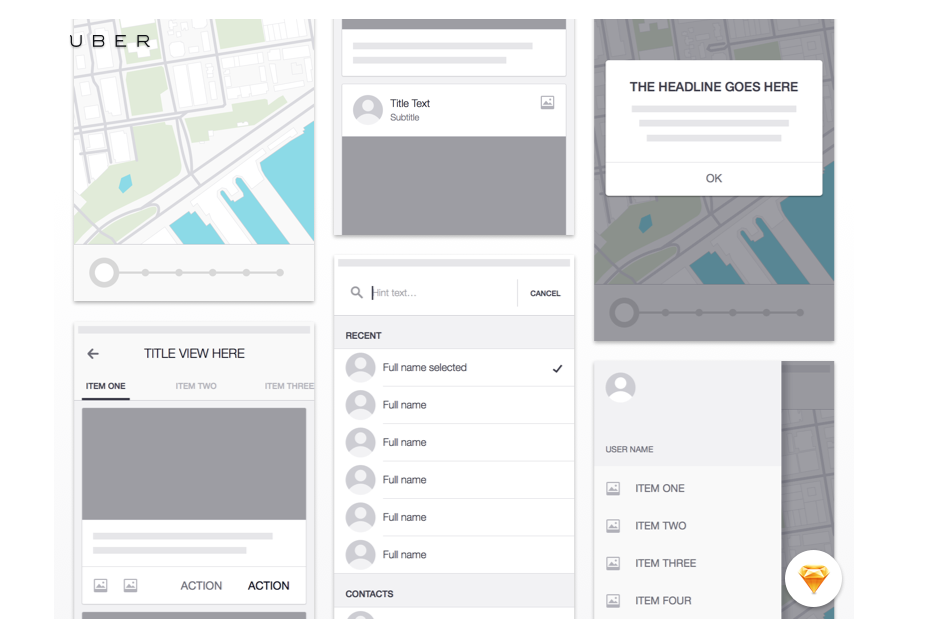Image resolution: width=928 pixels, height=640 pixels.
Task: Click the UBER logo
Action: (111, 41)
